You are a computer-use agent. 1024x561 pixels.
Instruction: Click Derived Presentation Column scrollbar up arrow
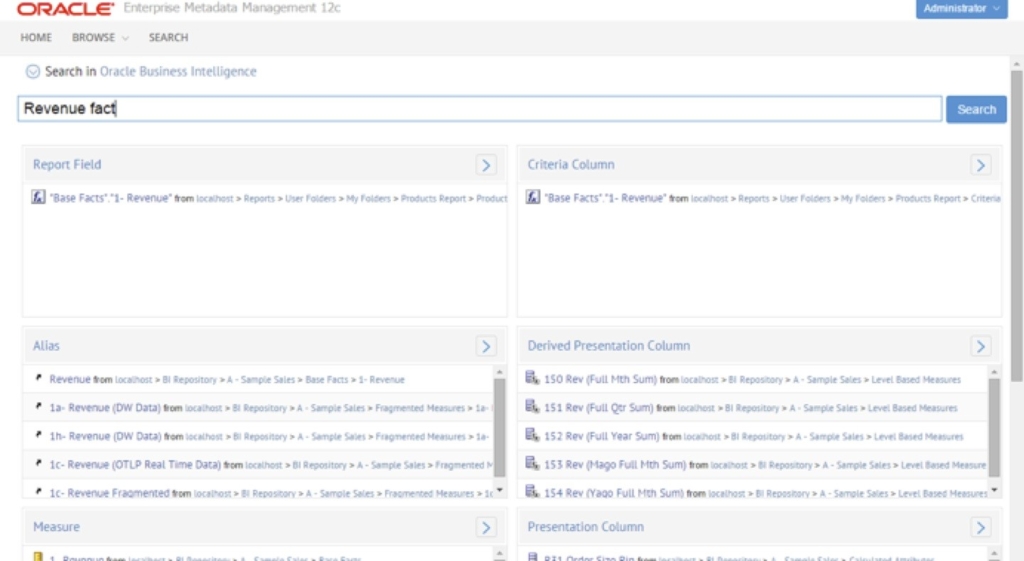click(x=994, y=372)
